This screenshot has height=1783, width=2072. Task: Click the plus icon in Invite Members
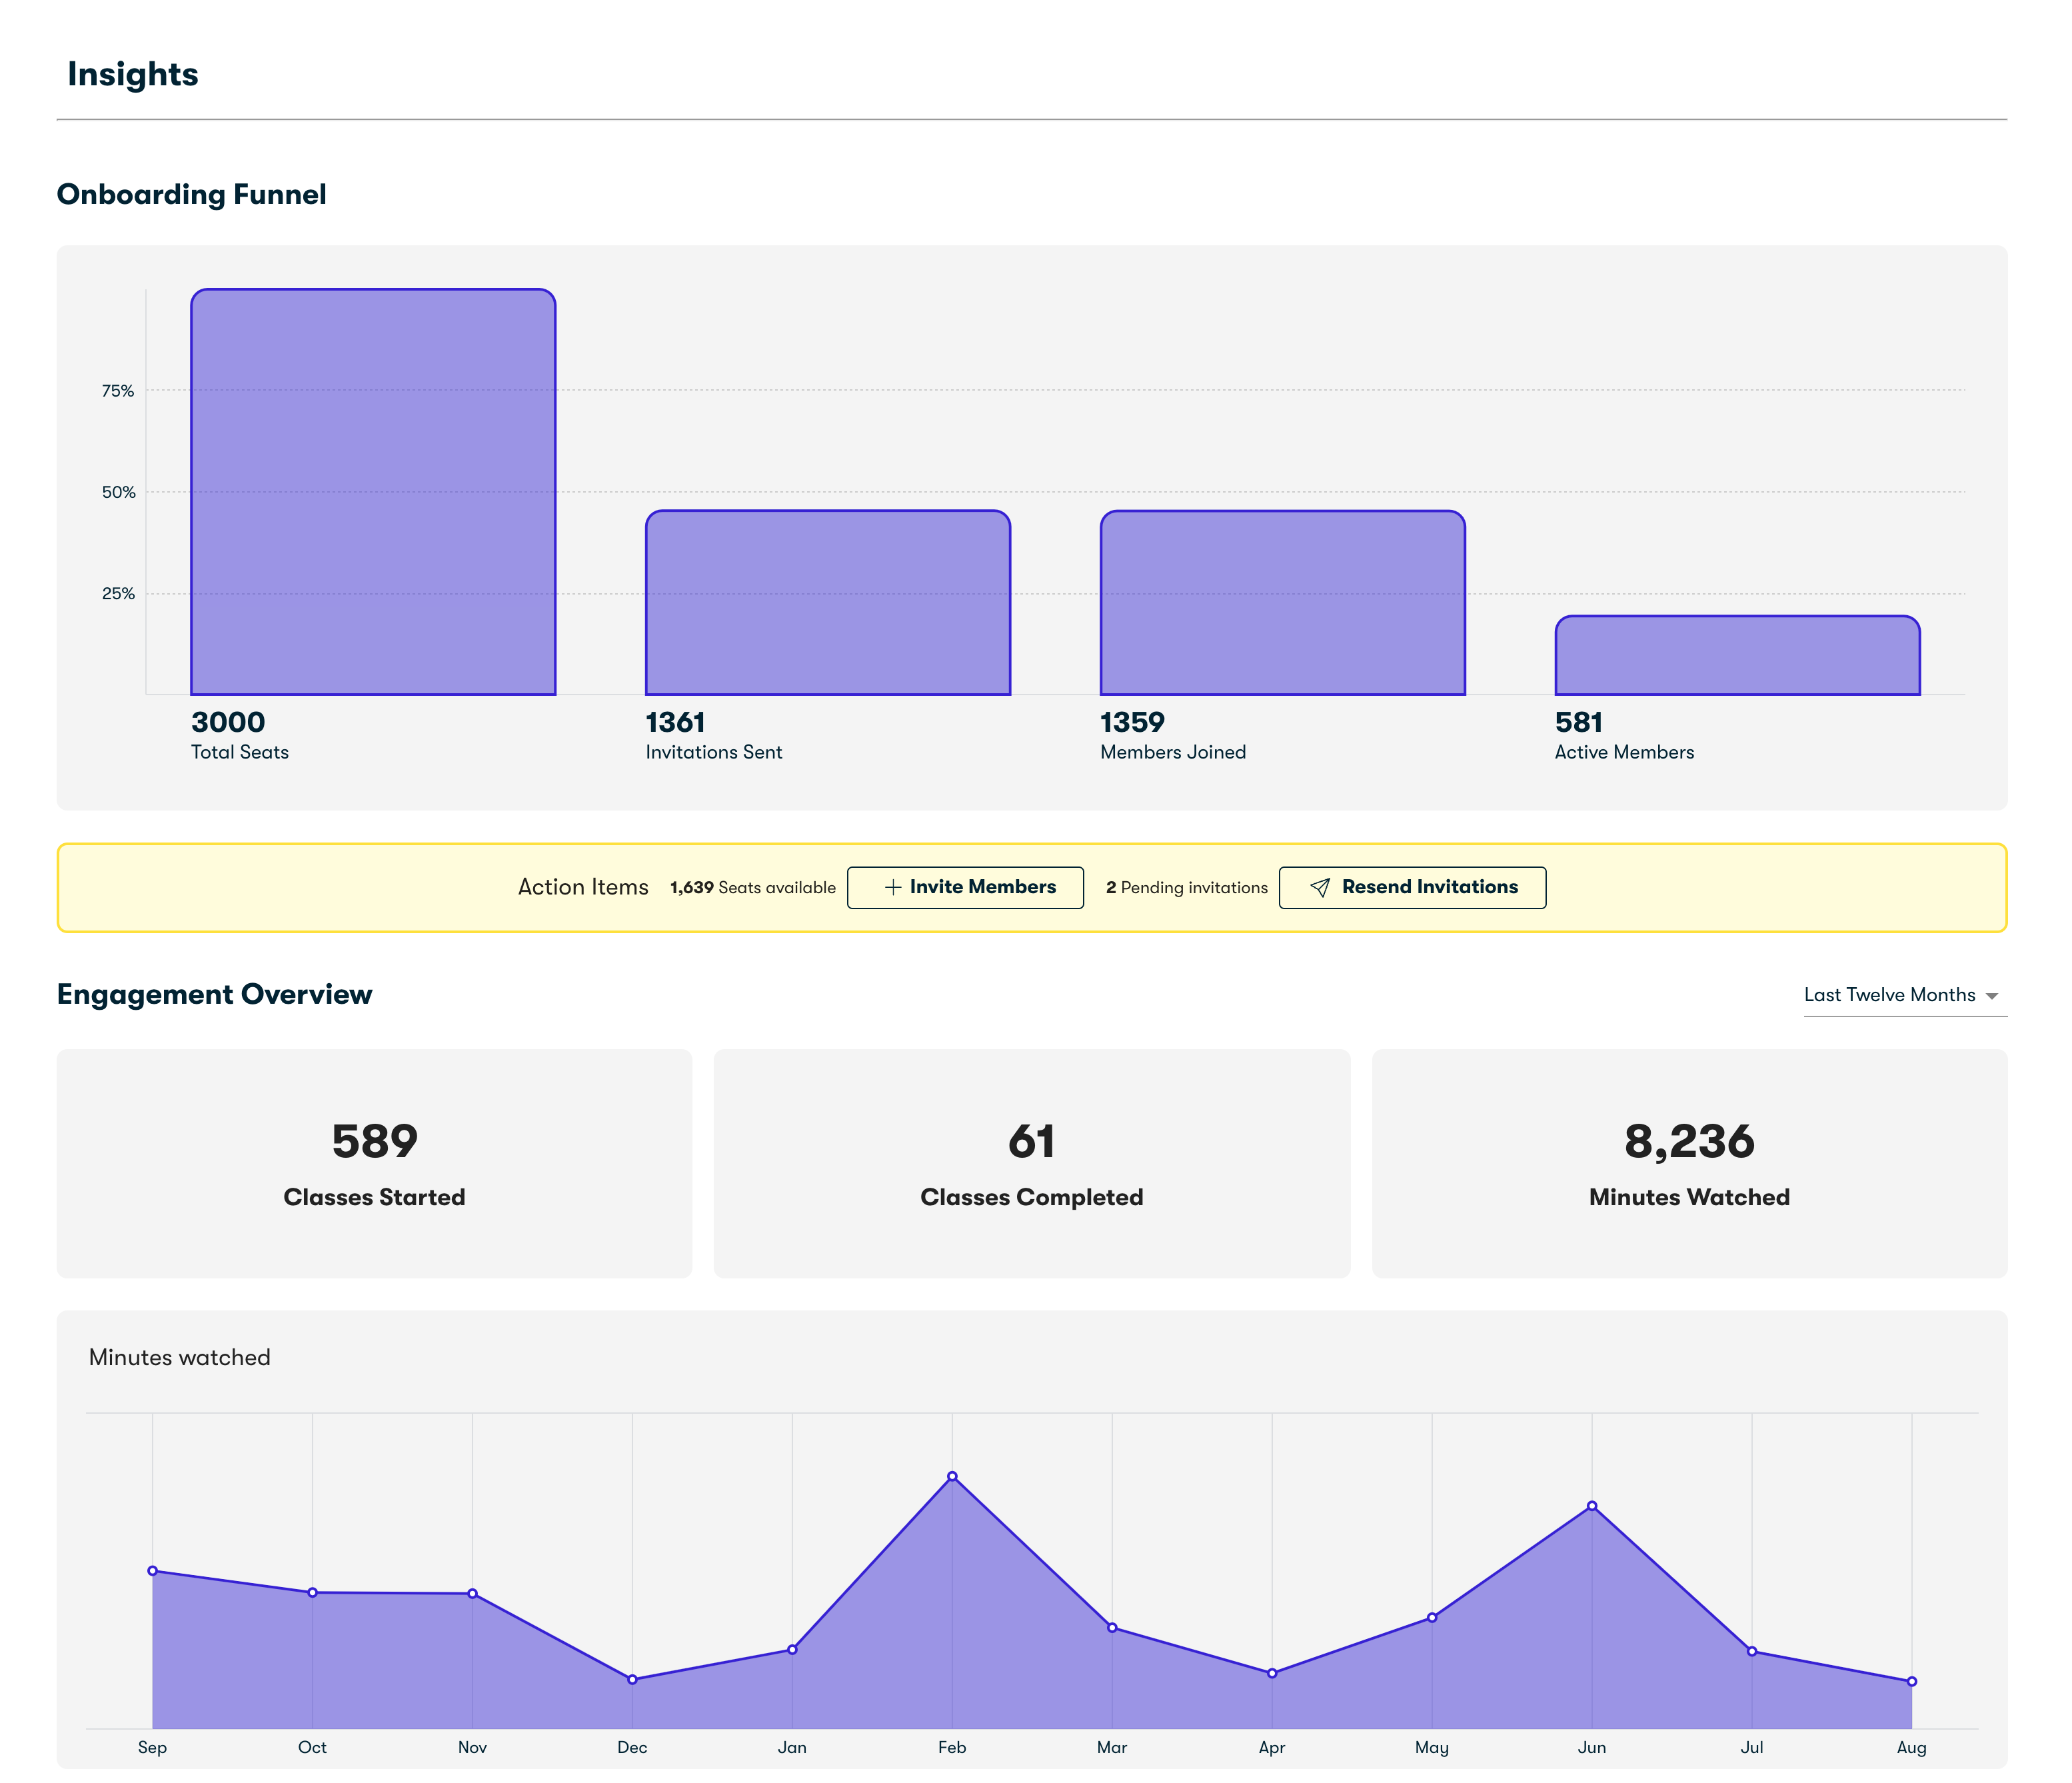892,887
